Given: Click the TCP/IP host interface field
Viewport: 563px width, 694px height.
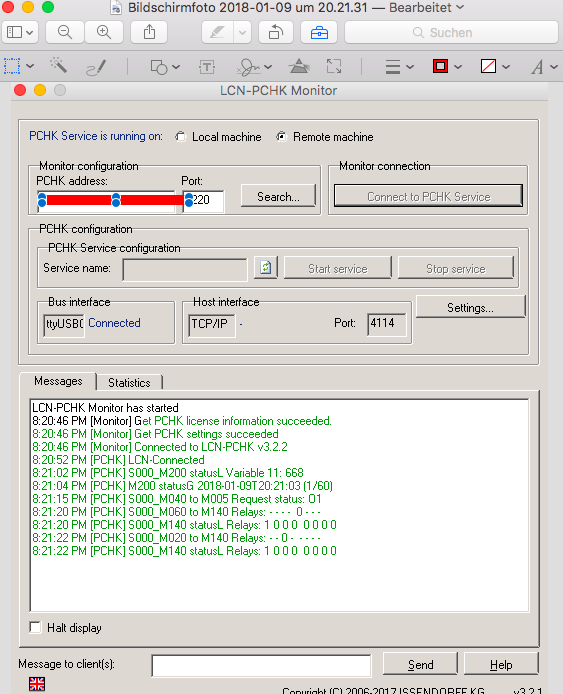Looking at the screenshot, I should [x=211, y=325].
